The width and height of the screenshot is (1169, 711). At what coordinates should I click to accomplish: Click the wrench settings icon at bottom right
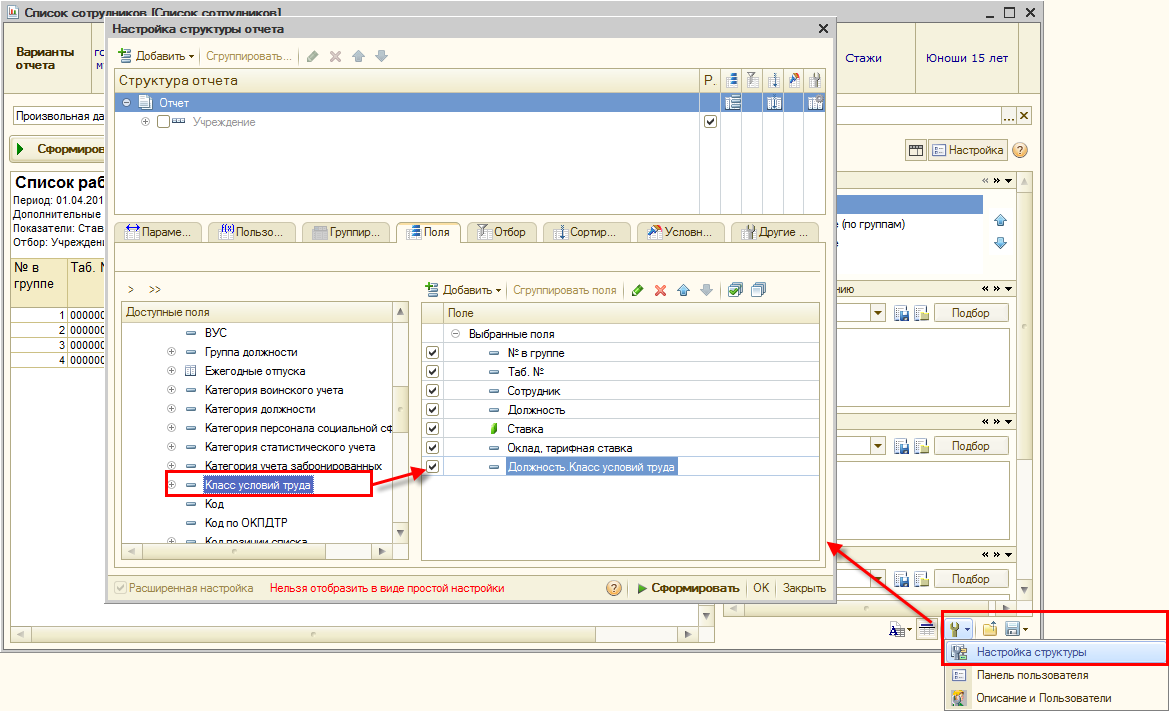[958, 630]
